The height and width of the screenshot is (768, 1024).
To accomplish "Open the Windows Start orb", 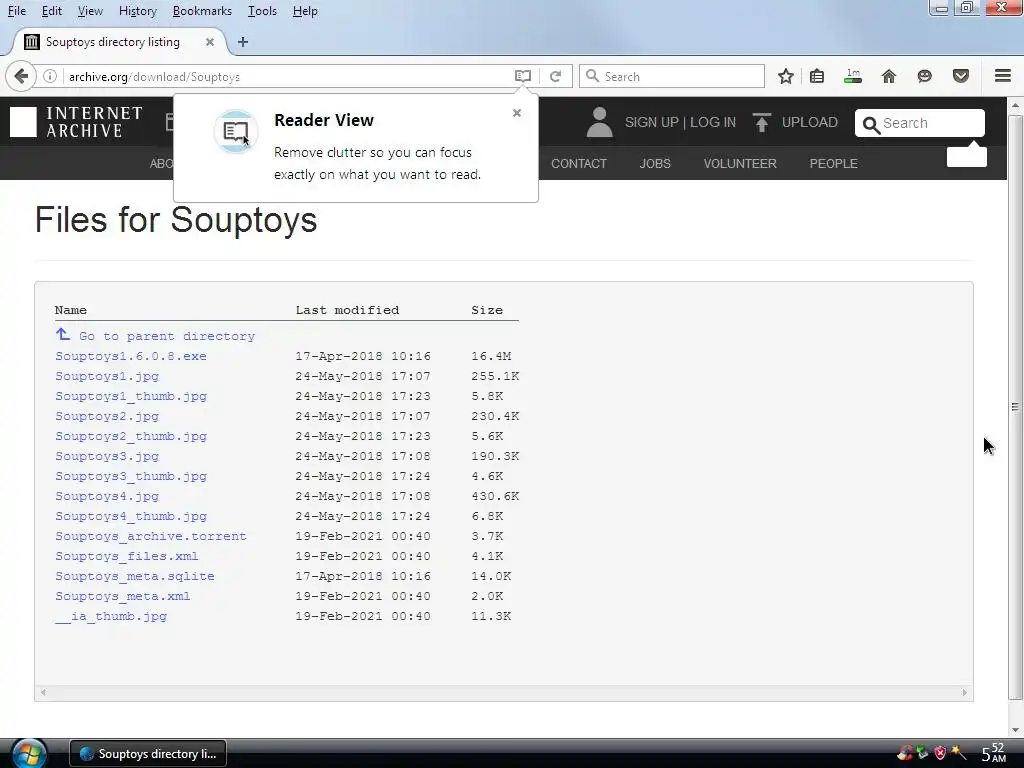I will click(x=28, y=754).
